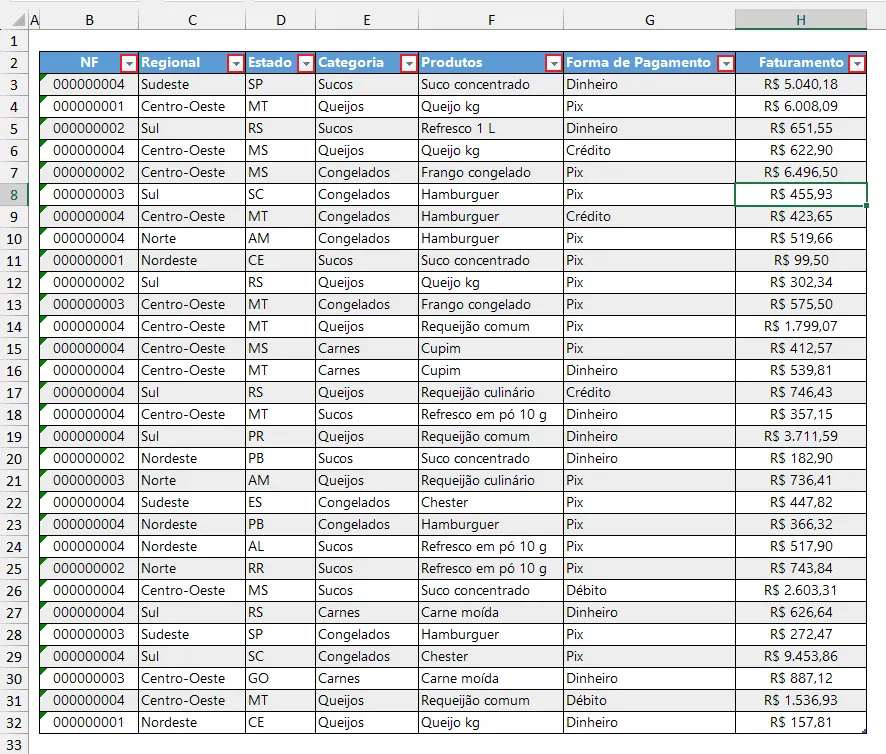Select cell with R$ 2.603,31
This screenshot has width=886, height=754.
tap(801, 590)
